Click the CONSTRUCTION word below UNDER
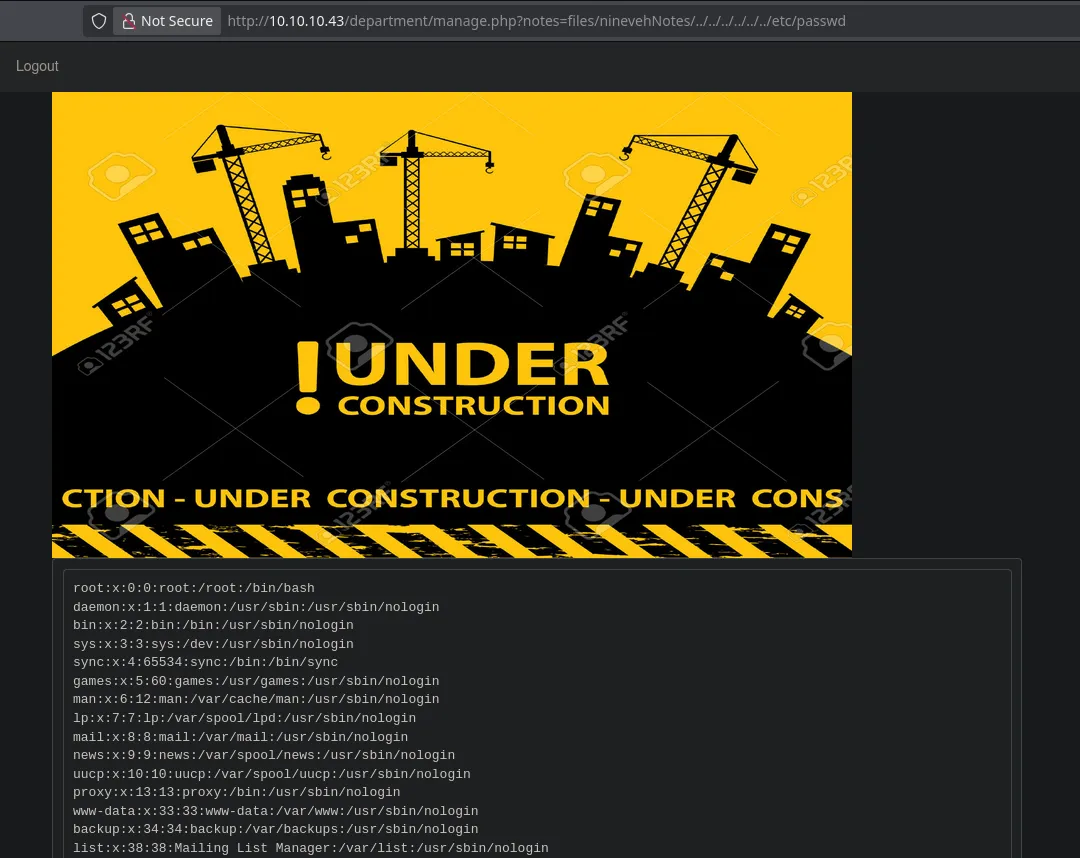Screen dimensions: 1080x858 (473, 405)
